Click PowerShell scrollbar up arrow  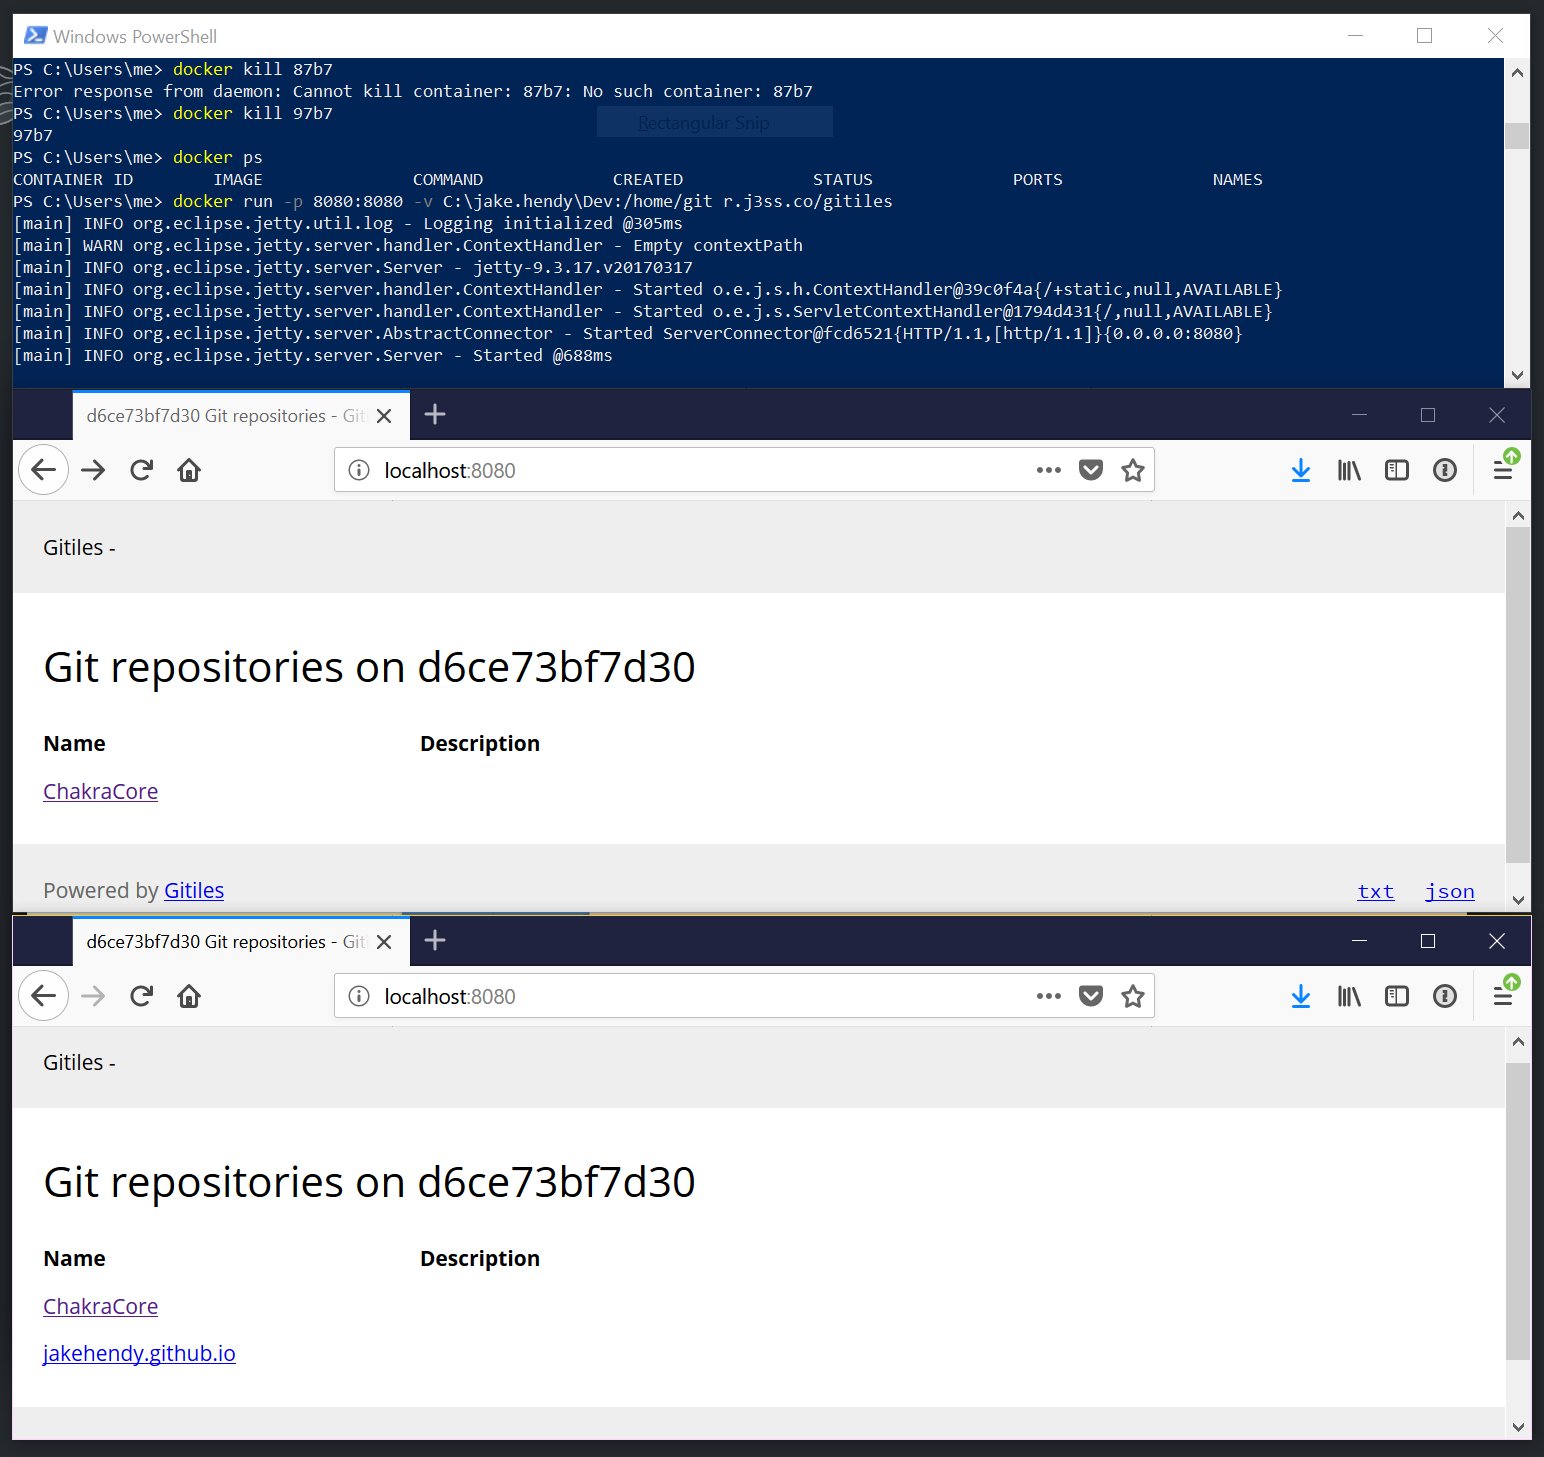(x=1517, y=72)
